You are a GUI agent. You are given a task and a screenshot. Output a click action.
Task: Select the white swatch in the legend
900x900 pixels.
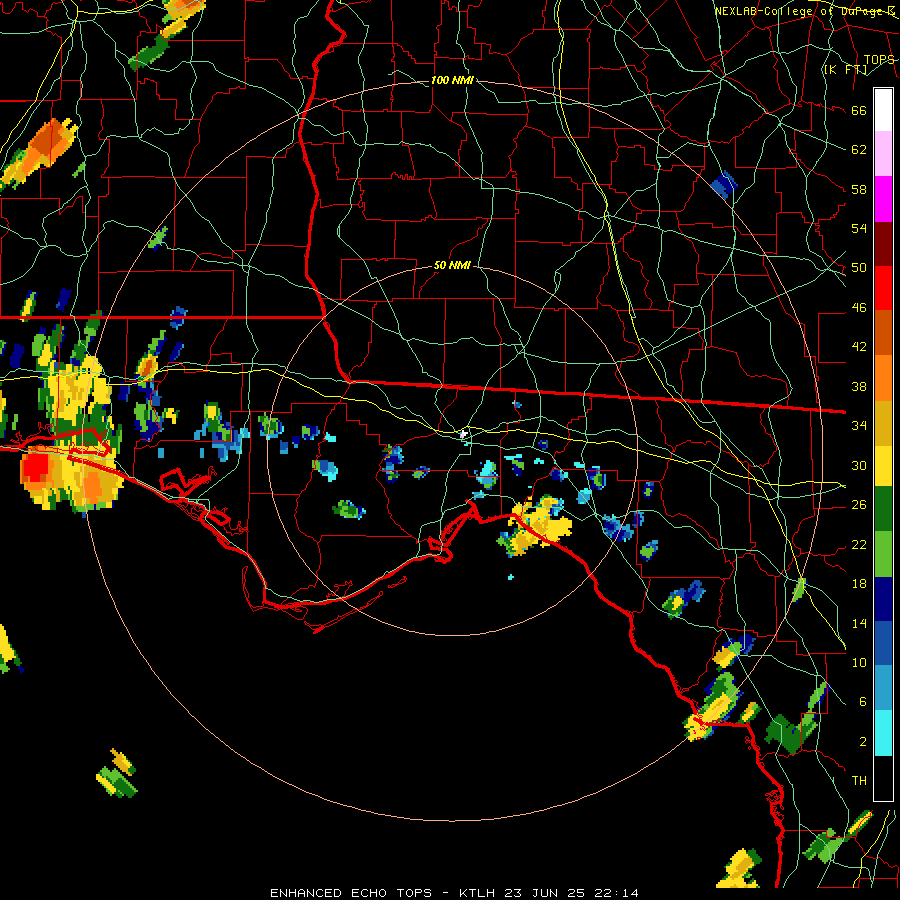[883, 110]
